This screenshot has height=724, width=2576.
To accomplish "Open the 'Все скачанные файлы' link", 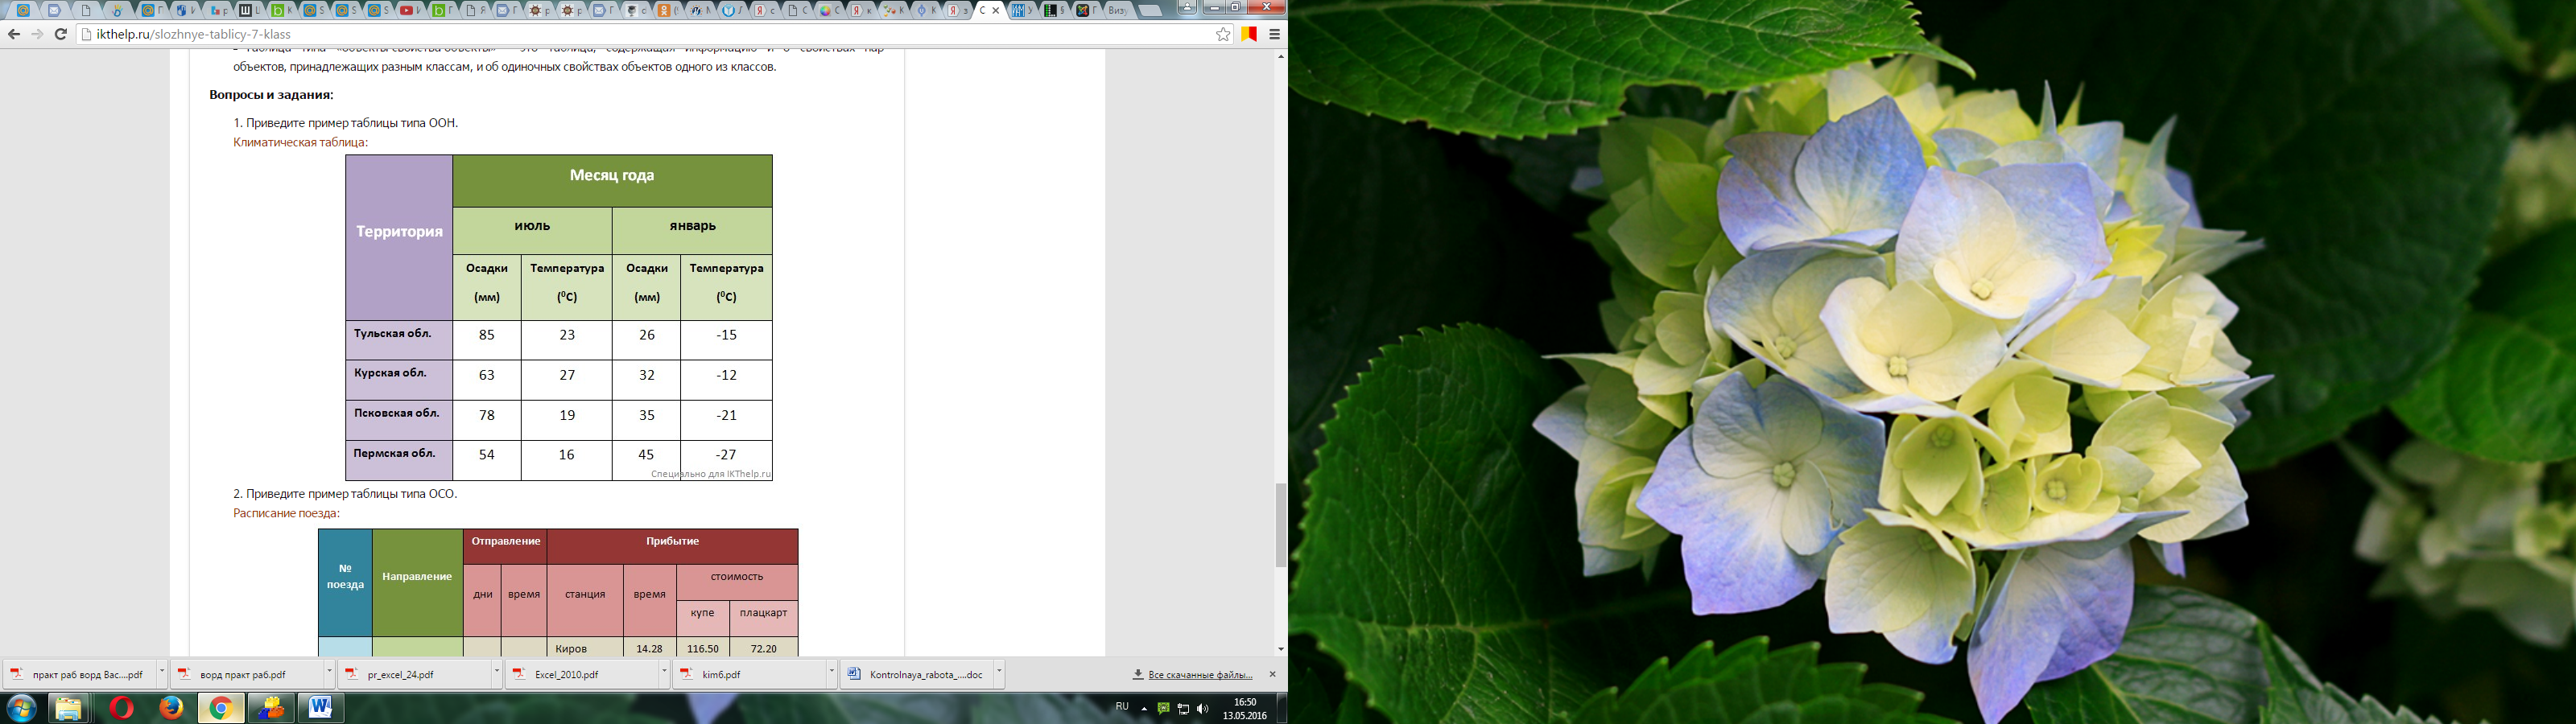I will click(1200, 675).
